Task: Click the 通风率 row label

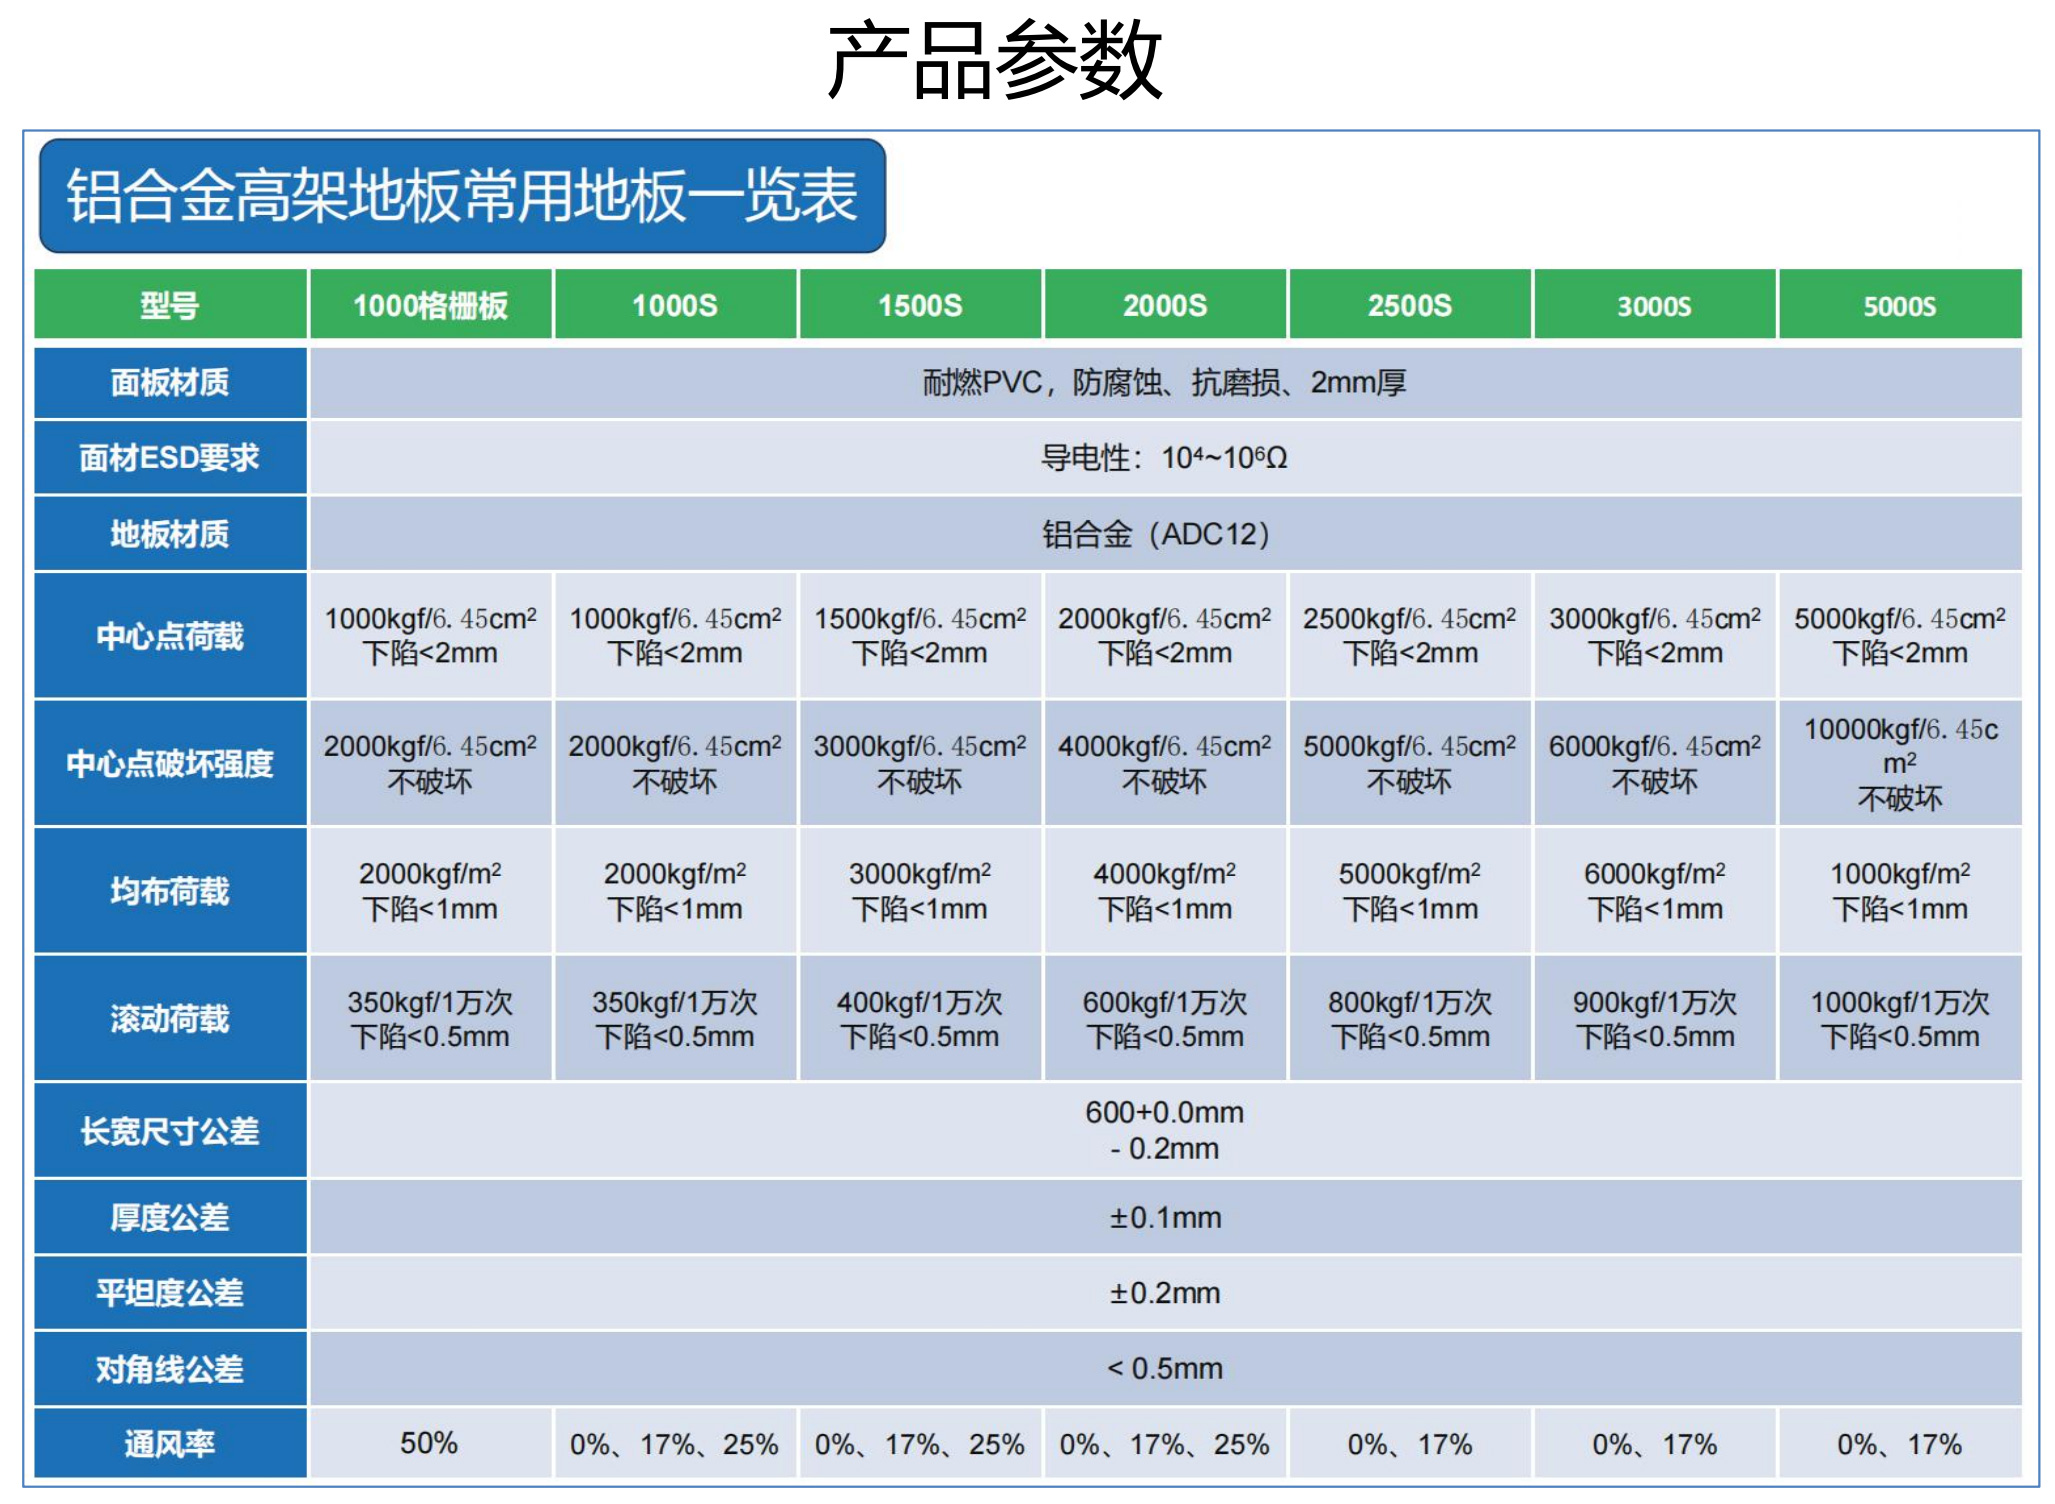Action: (170, 1444)
